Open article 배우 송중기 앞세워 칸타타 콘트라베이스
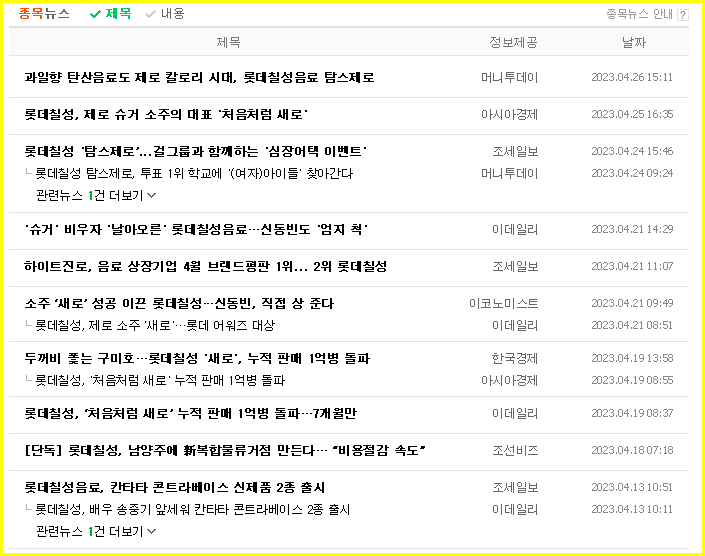 pos(192,510)
